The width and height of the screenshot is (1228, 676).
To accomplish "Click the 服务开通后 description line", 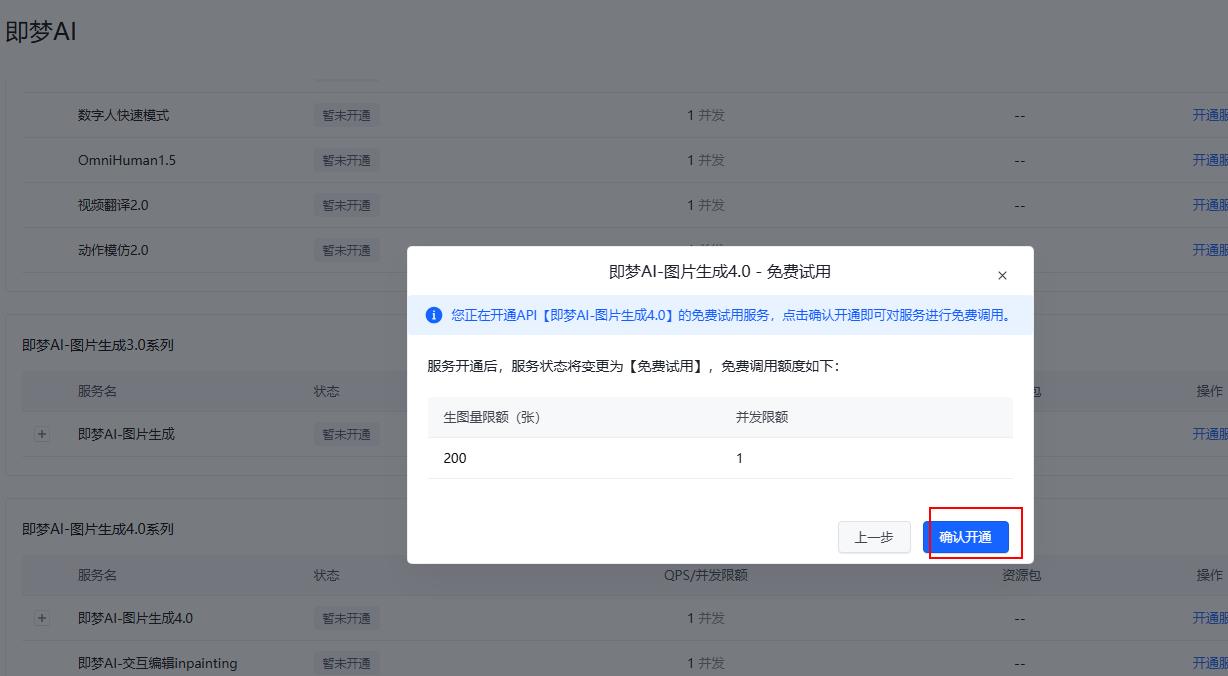I will coord(634,366).
